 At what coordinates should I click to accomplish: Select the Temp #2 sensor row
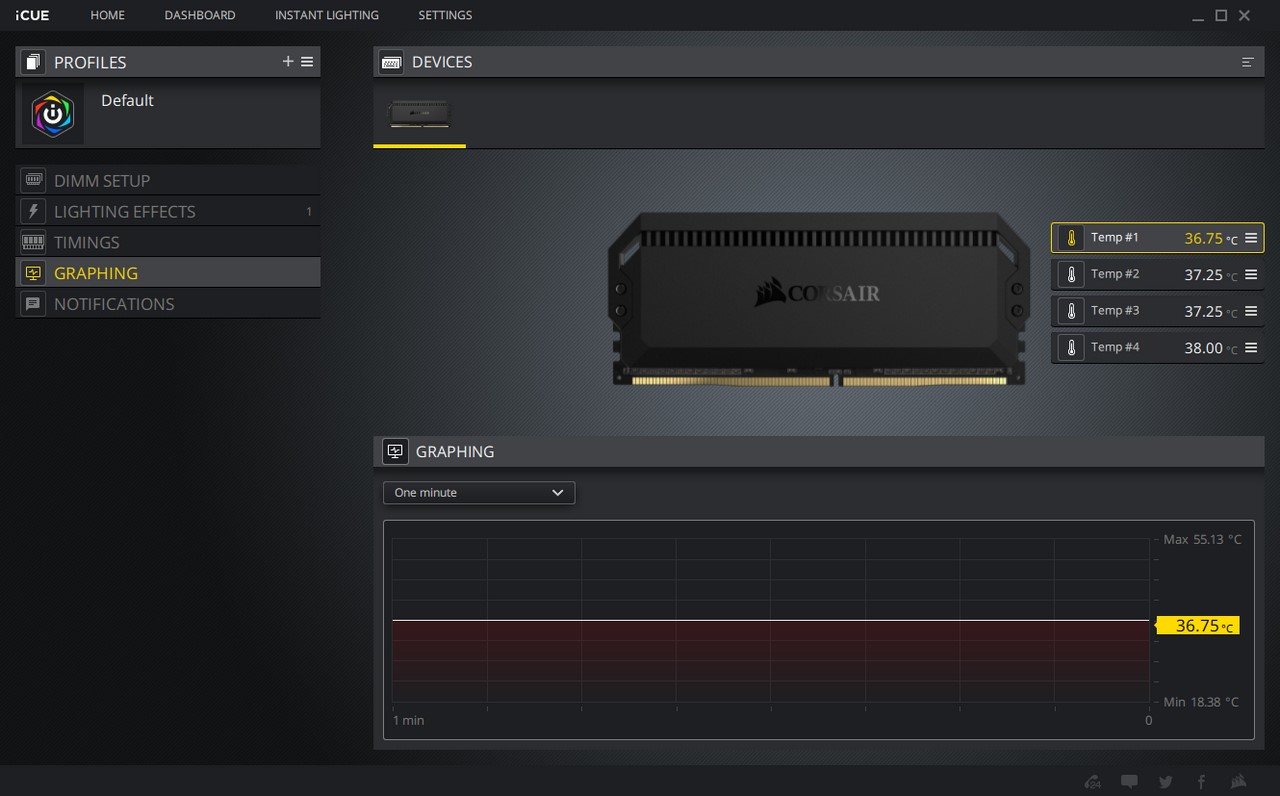pos(1157,274)
